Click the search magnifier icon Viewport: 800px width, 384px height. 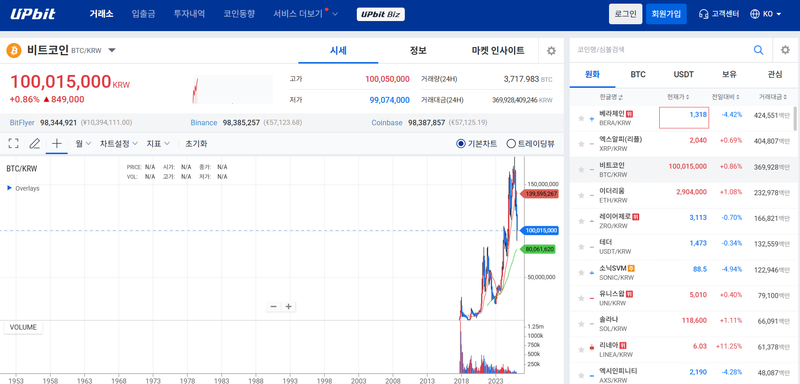tap(759, 50)
